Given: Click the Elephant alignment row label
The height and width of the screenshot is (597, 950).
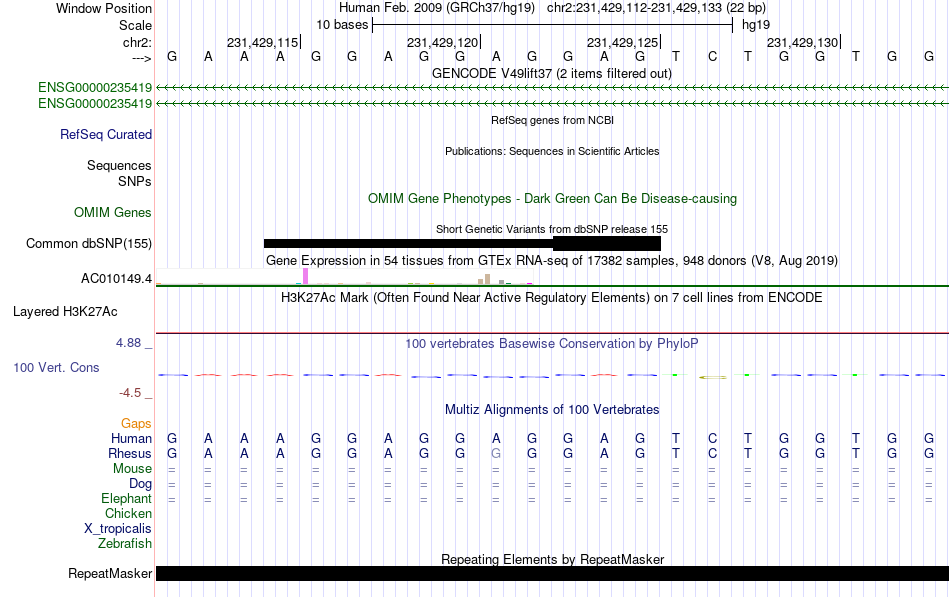Looking at the screenshot, I should click(126, 499).
